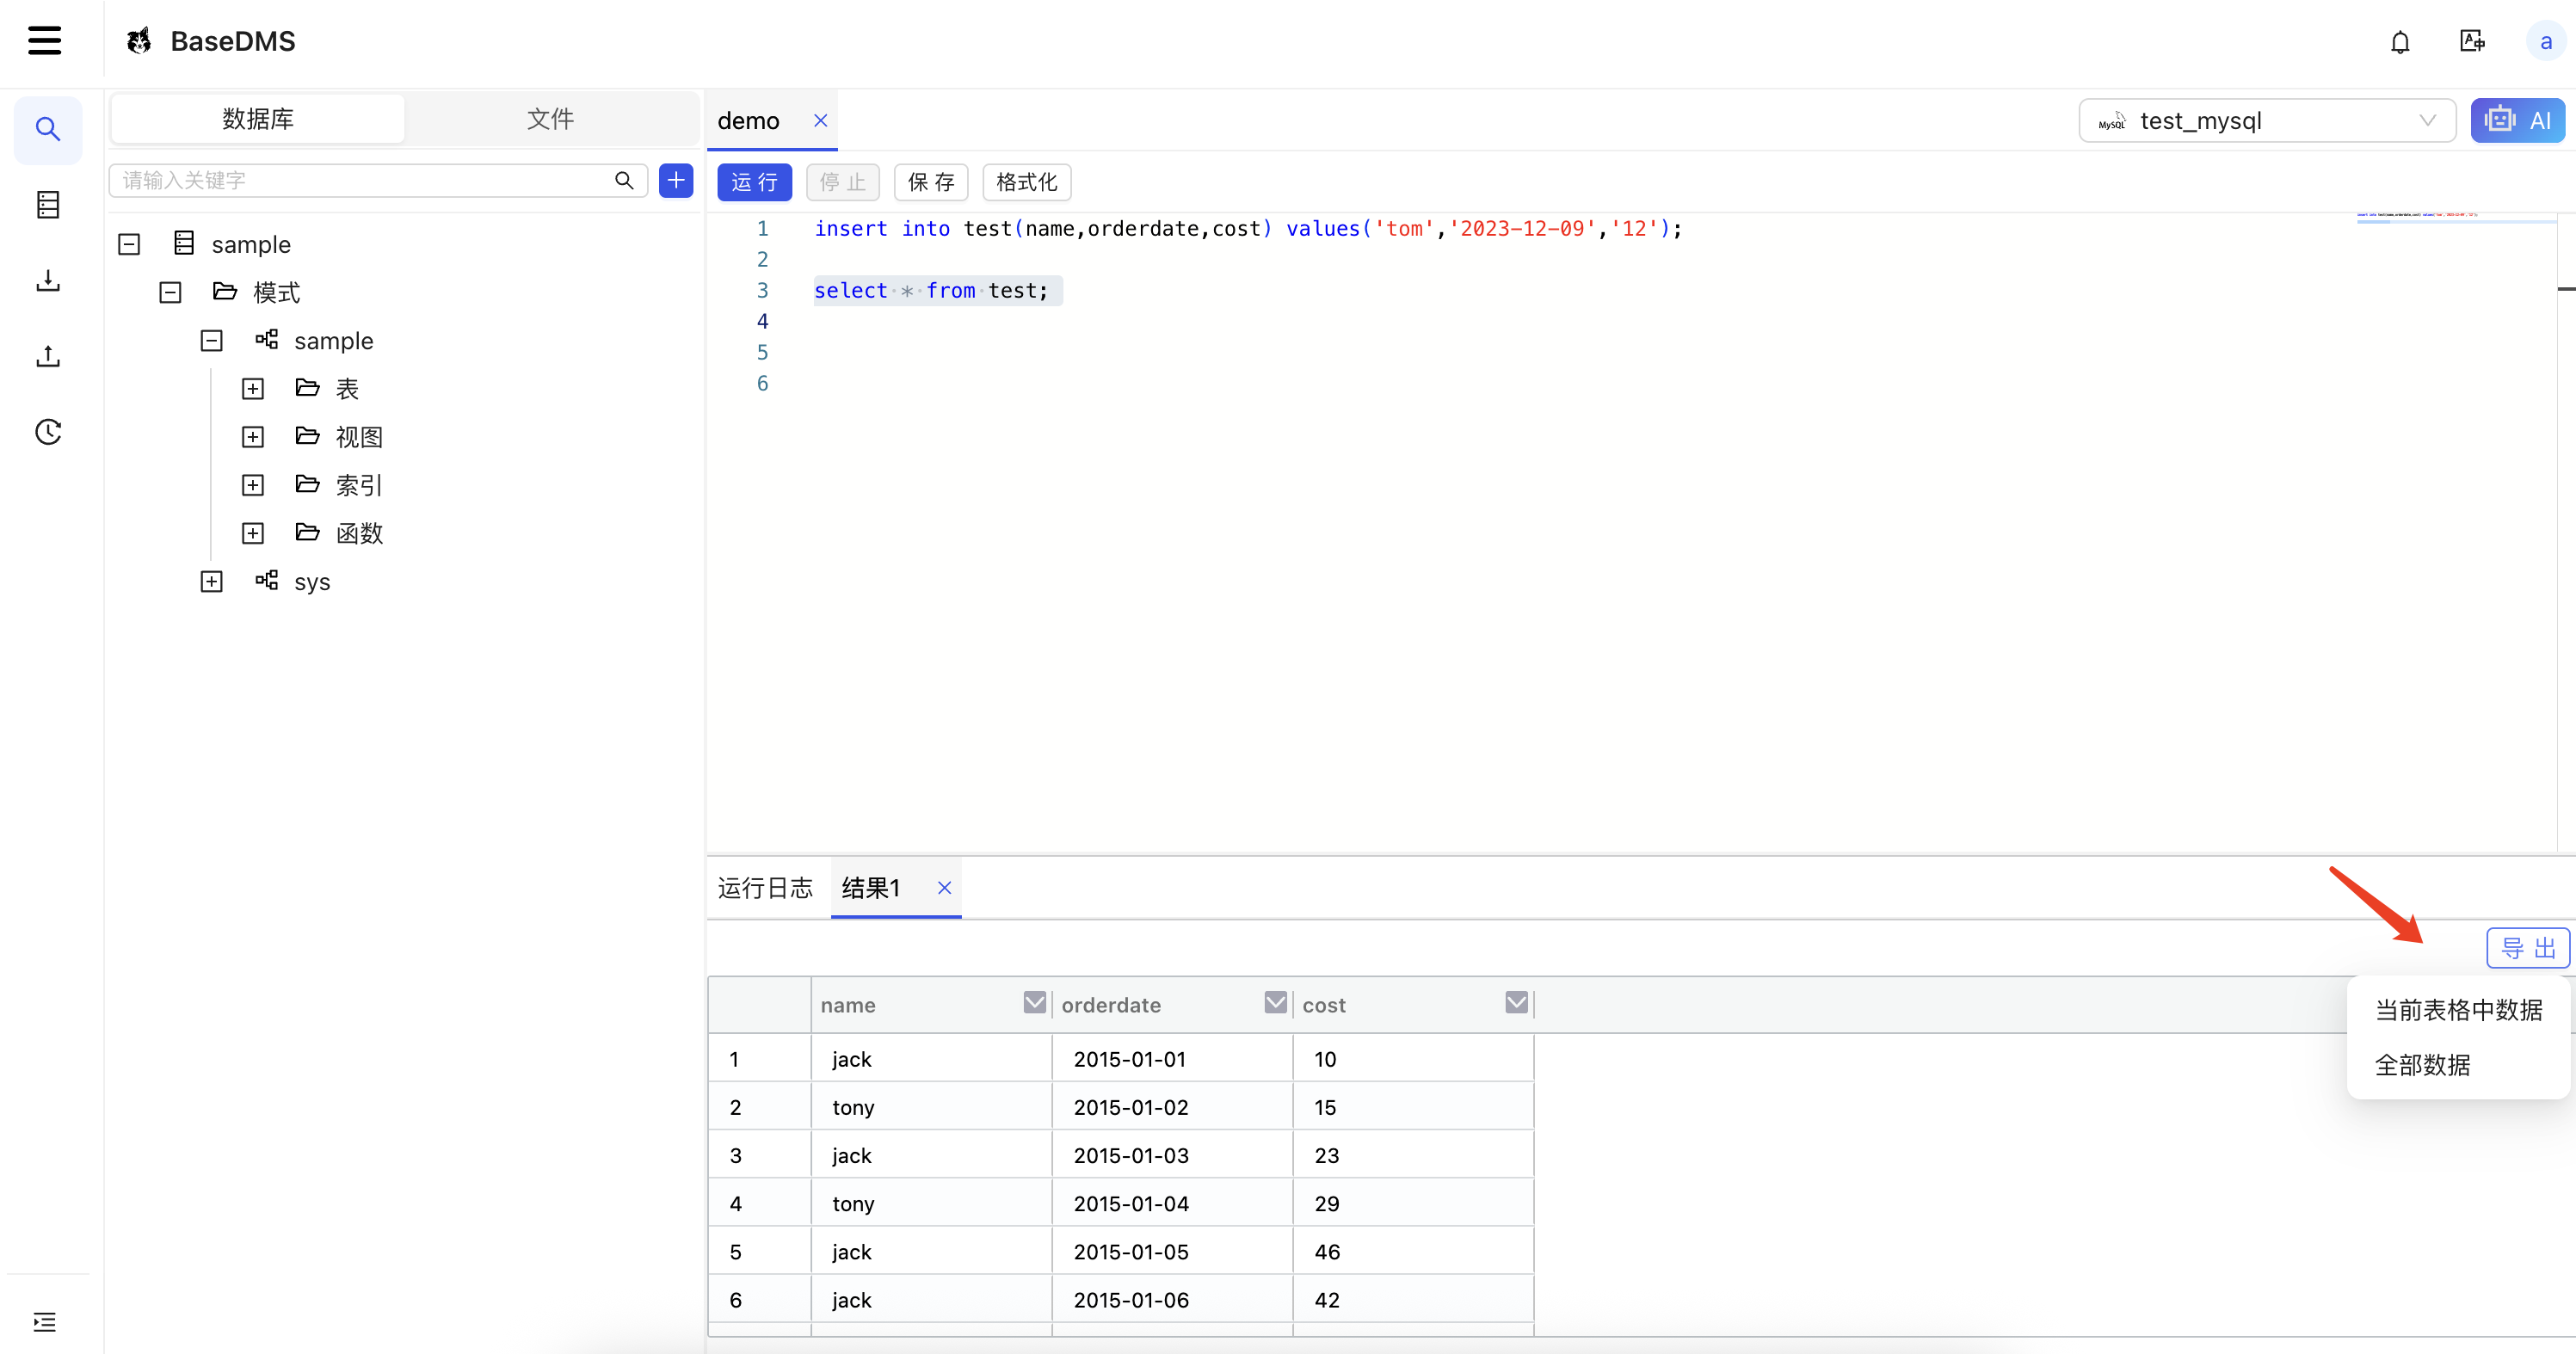Expand the 视图 folder
The height and width of the screenshot is (1354, 2576).
[x=253, y=437]
